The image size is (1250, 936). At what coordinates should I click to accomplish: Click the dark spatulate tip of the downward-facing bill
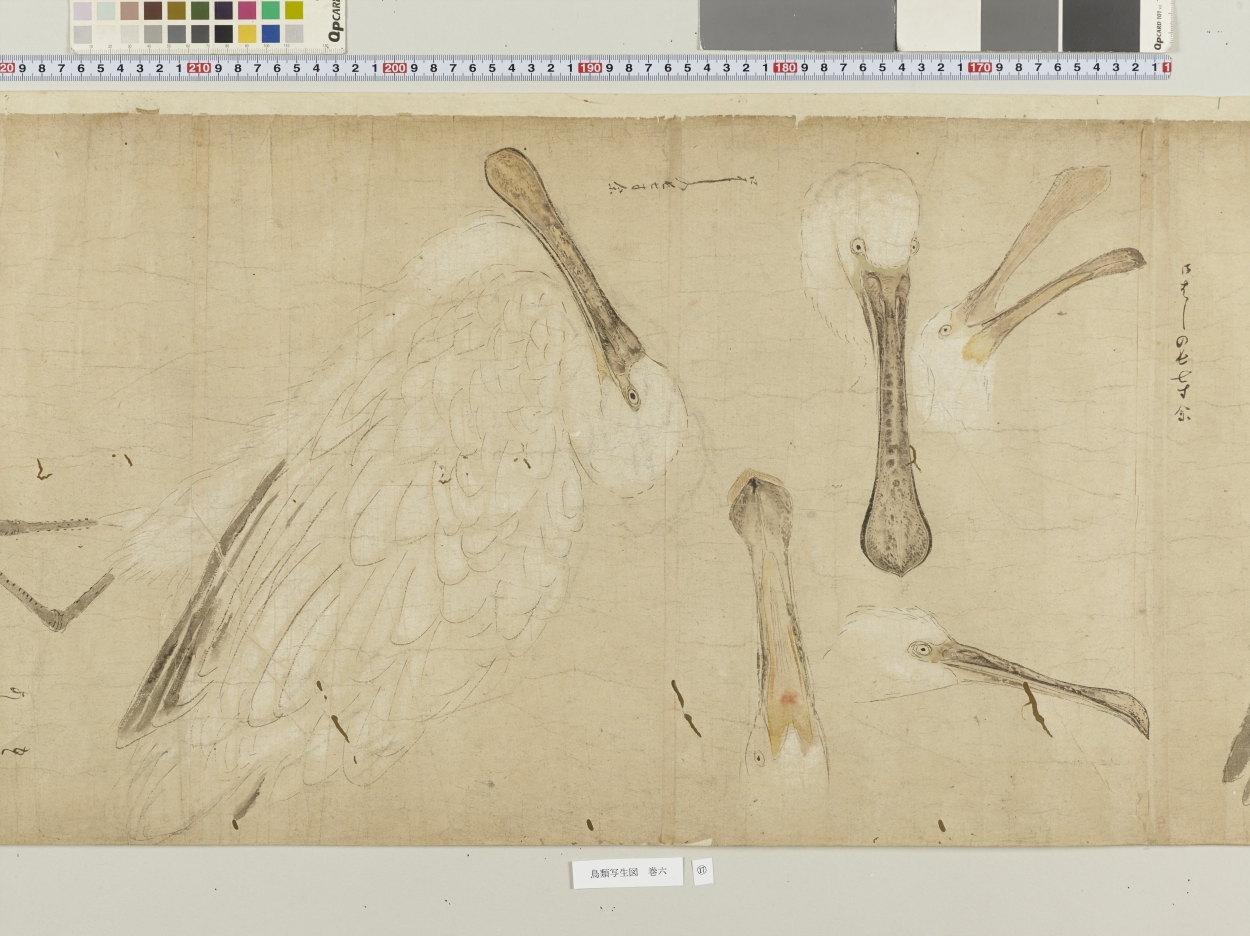(x=896, y=530)
